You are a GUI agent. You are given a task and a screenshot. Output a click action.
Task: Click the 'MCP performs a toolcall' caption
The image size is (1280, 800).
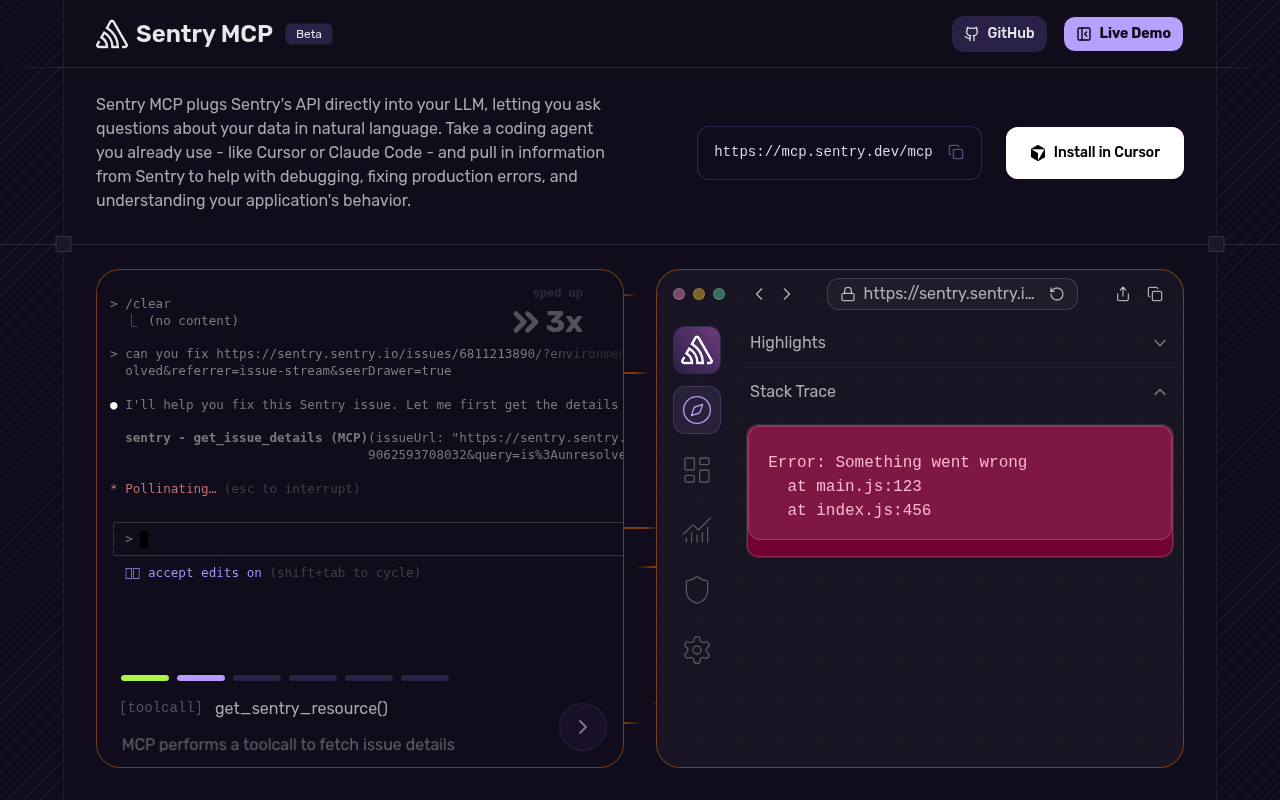pos(288,745)
